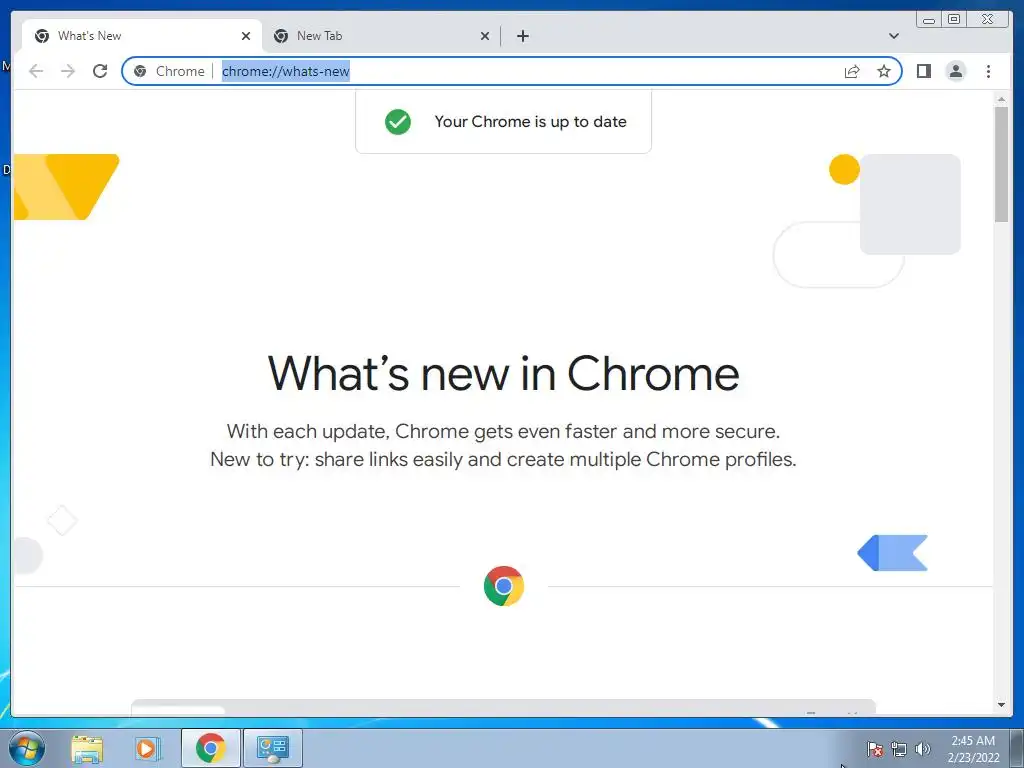Viewport: 1024px width, 768px height.
Task: Share this page via share icon
Action: 852,71
